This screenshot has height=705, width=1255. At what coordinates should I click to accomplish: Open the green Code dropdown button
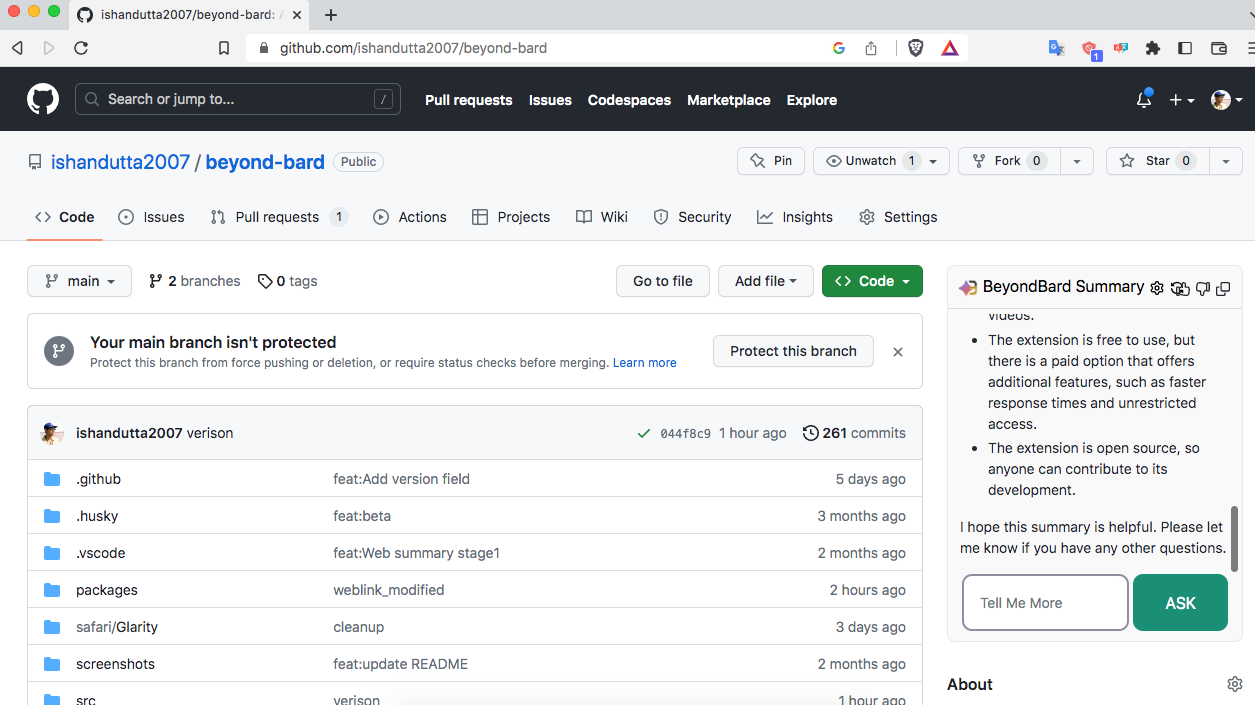872,281
